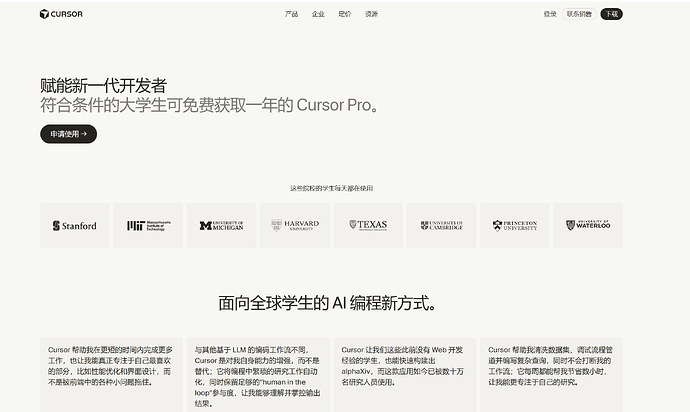Open the 资源 resources menu
Image resolution: width=690 pixels, height=412 pixels.
pyautogui.click(x=371, y=14)
